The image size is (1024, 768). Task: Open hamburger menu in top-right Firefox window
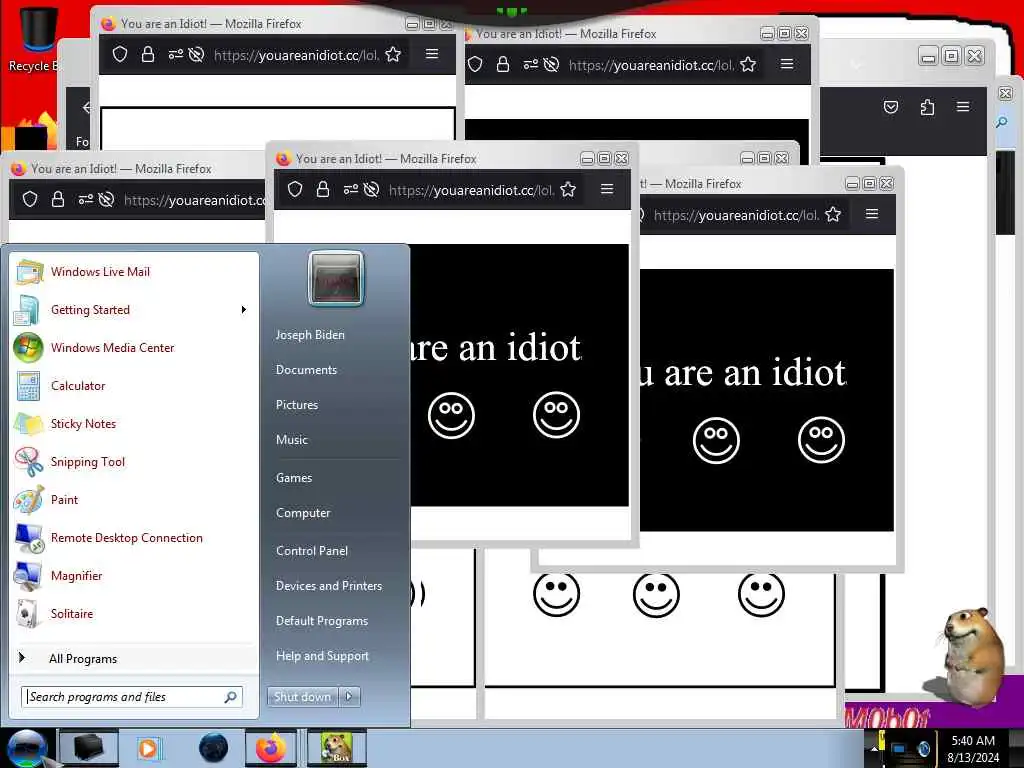click(x=787, y=64)
